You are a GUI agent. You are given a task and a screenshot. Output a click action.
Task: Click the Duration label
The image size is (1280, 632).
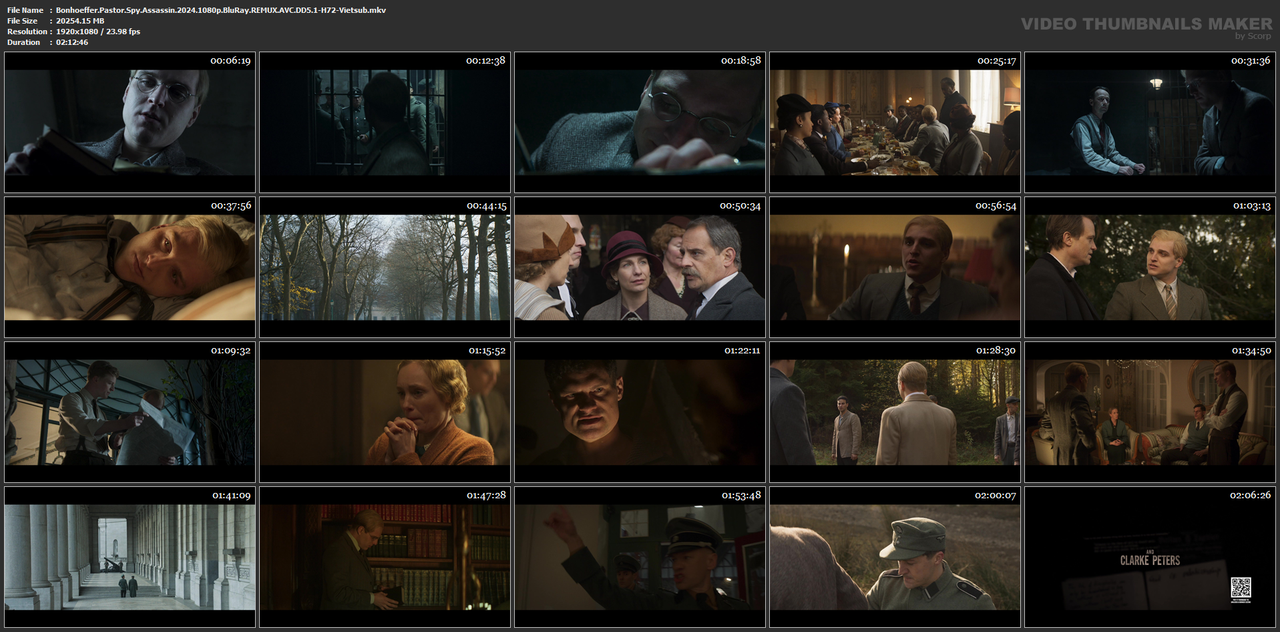pos(23,42)
